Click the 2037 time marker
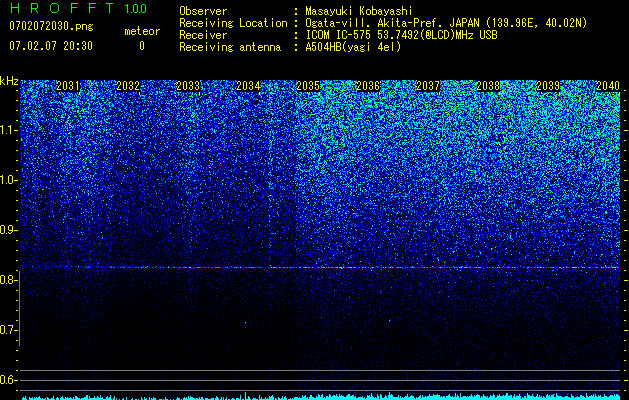629x400 pixels. pyautogui.click(x=428, y=86)
